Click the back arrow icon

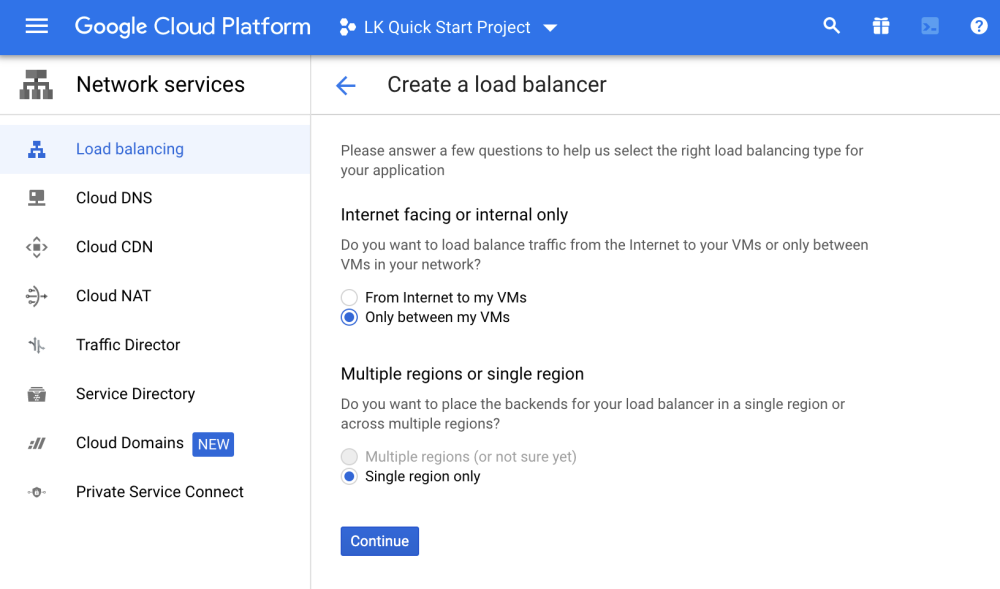tap(346, 86)
